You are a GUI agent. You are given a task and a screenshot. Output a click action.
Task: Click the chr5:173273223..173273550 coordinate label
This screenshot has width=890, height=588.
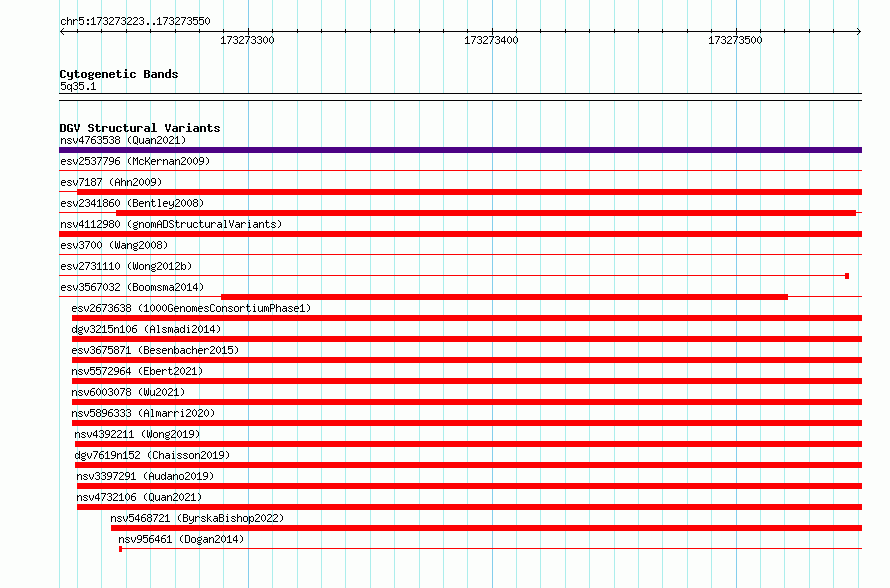point(135,21)
